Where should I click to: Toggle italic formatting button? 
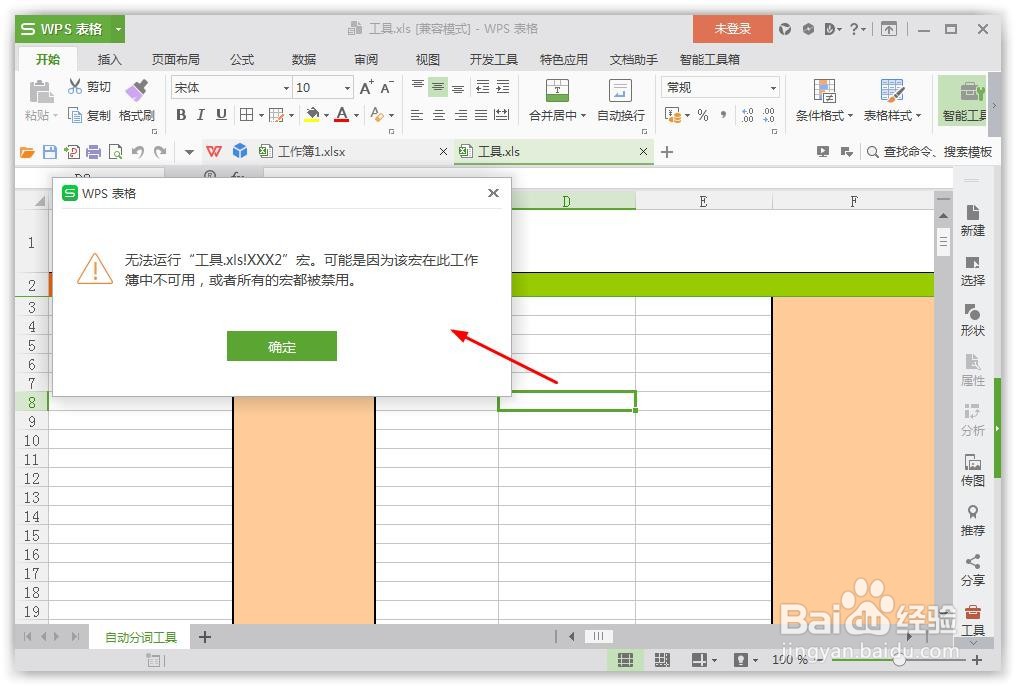point(201,115)
